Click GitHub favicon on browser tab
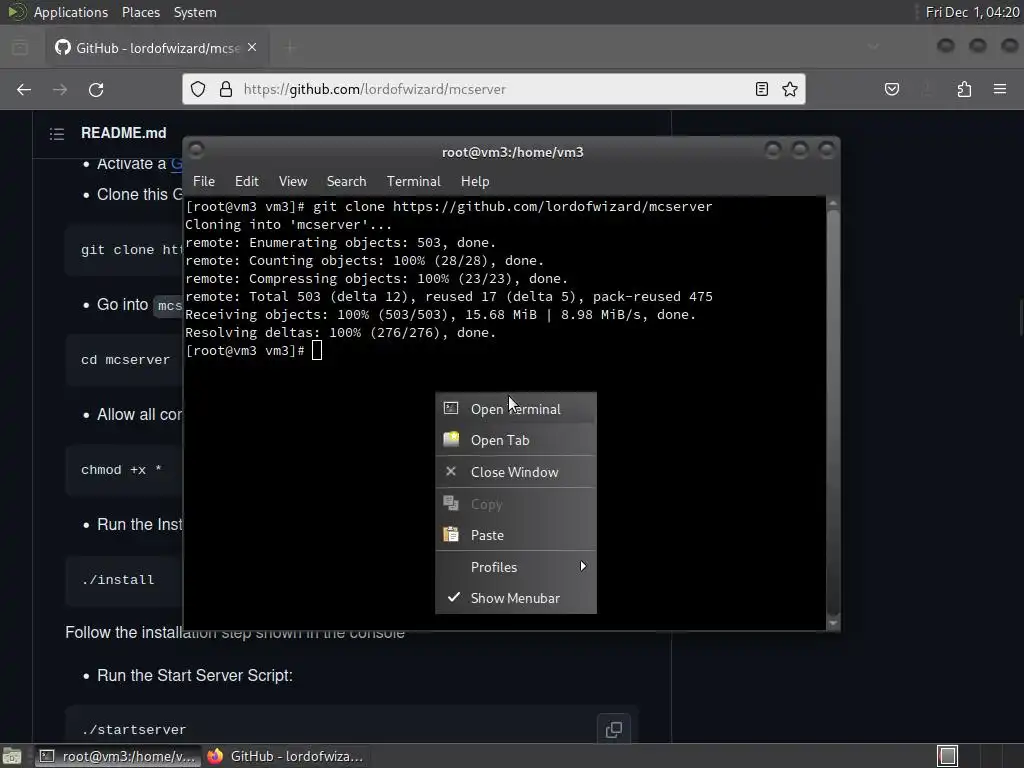Screen dimensions: 1024x768 click(x=63, y=48)
